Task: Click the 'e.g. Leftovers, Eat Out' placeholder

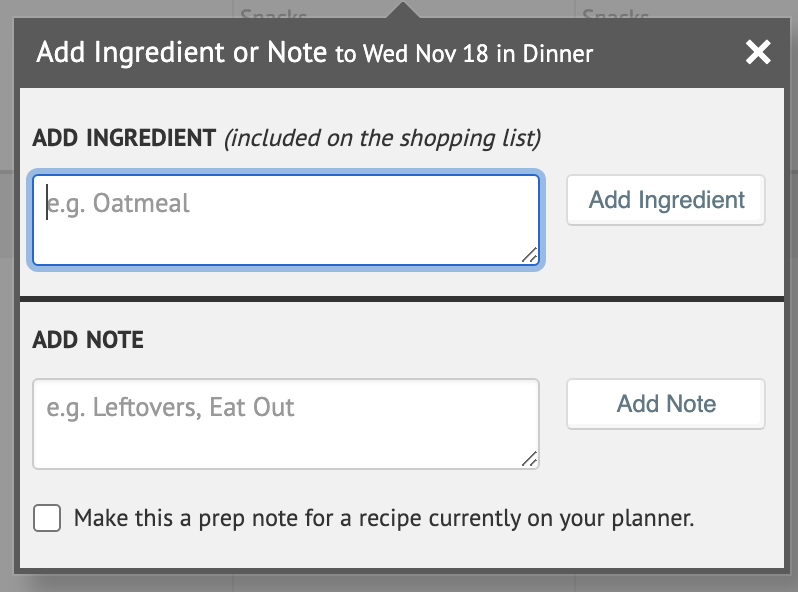Action: click(171, 408)
